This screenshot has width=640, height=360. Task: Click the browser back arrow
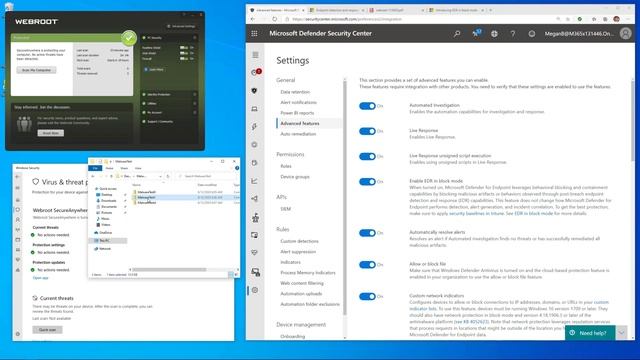click(253, 19)
